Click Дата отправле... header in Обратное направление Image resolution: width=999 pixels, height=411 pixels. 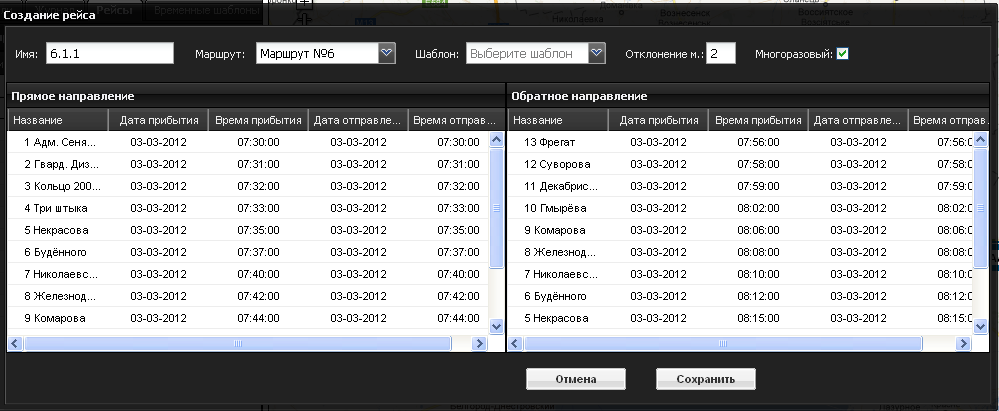(x=858, y=120)
